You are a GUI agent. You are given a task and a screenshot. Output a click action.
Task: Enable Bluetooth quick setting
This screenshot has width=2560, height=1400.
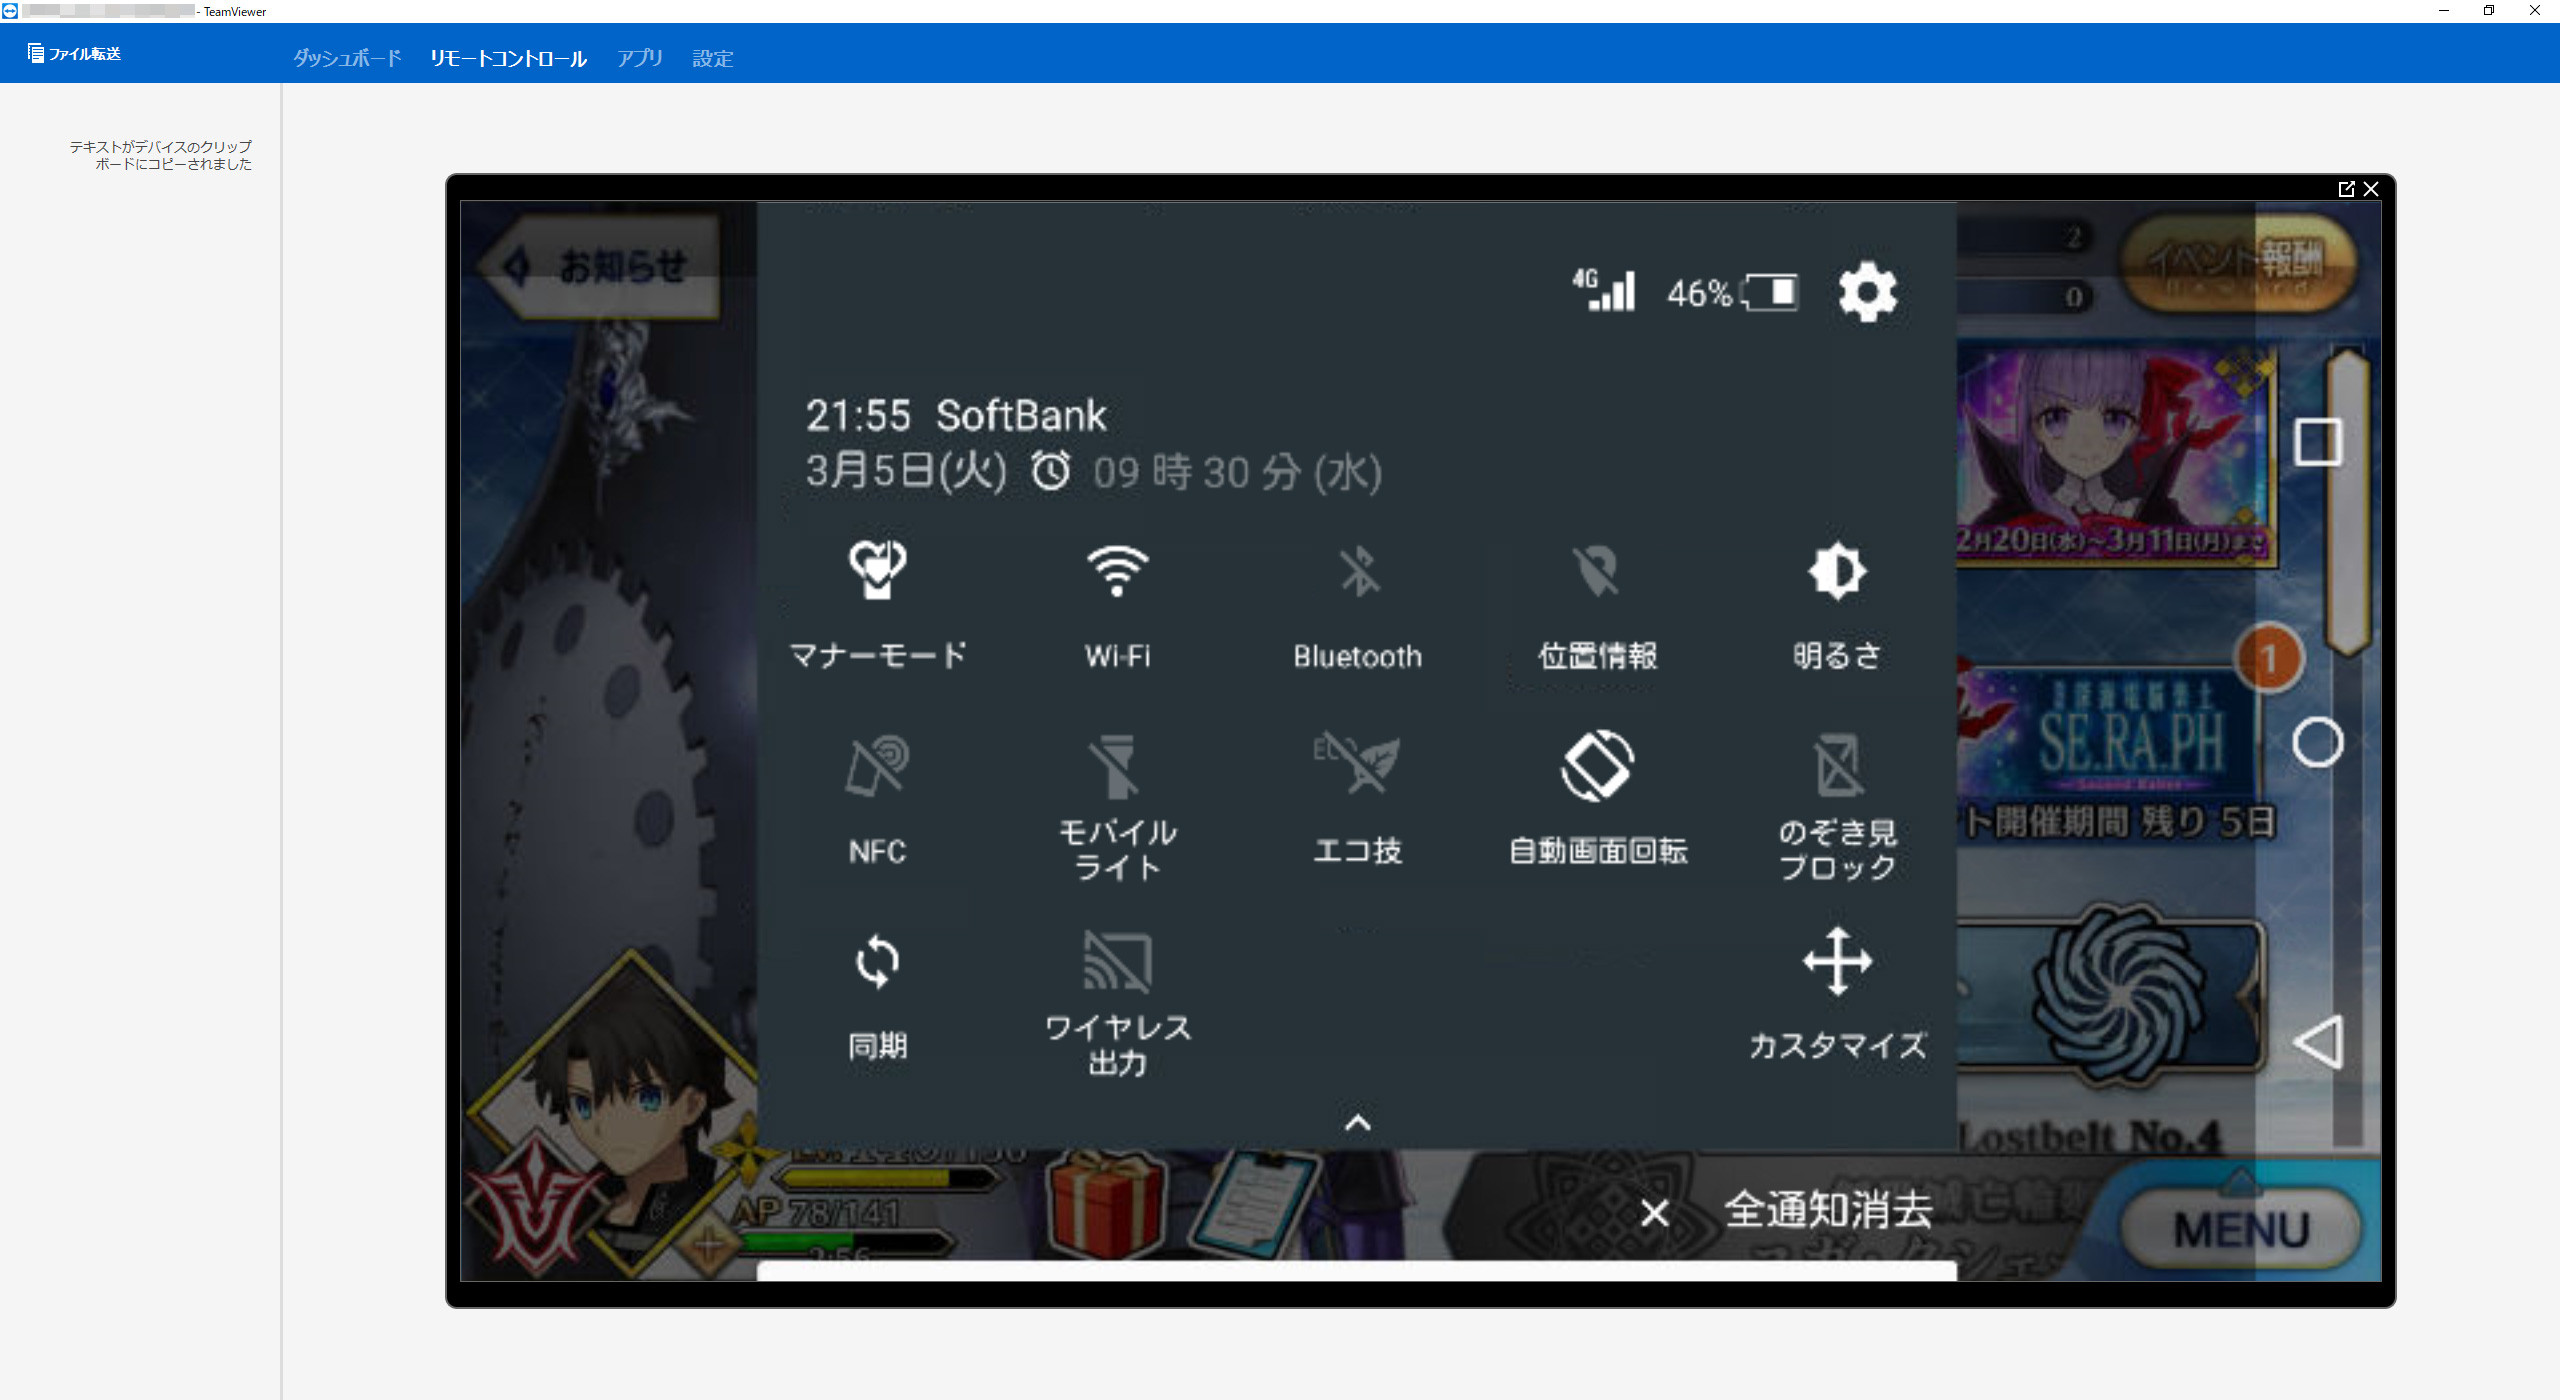(x=1358, y=572)
